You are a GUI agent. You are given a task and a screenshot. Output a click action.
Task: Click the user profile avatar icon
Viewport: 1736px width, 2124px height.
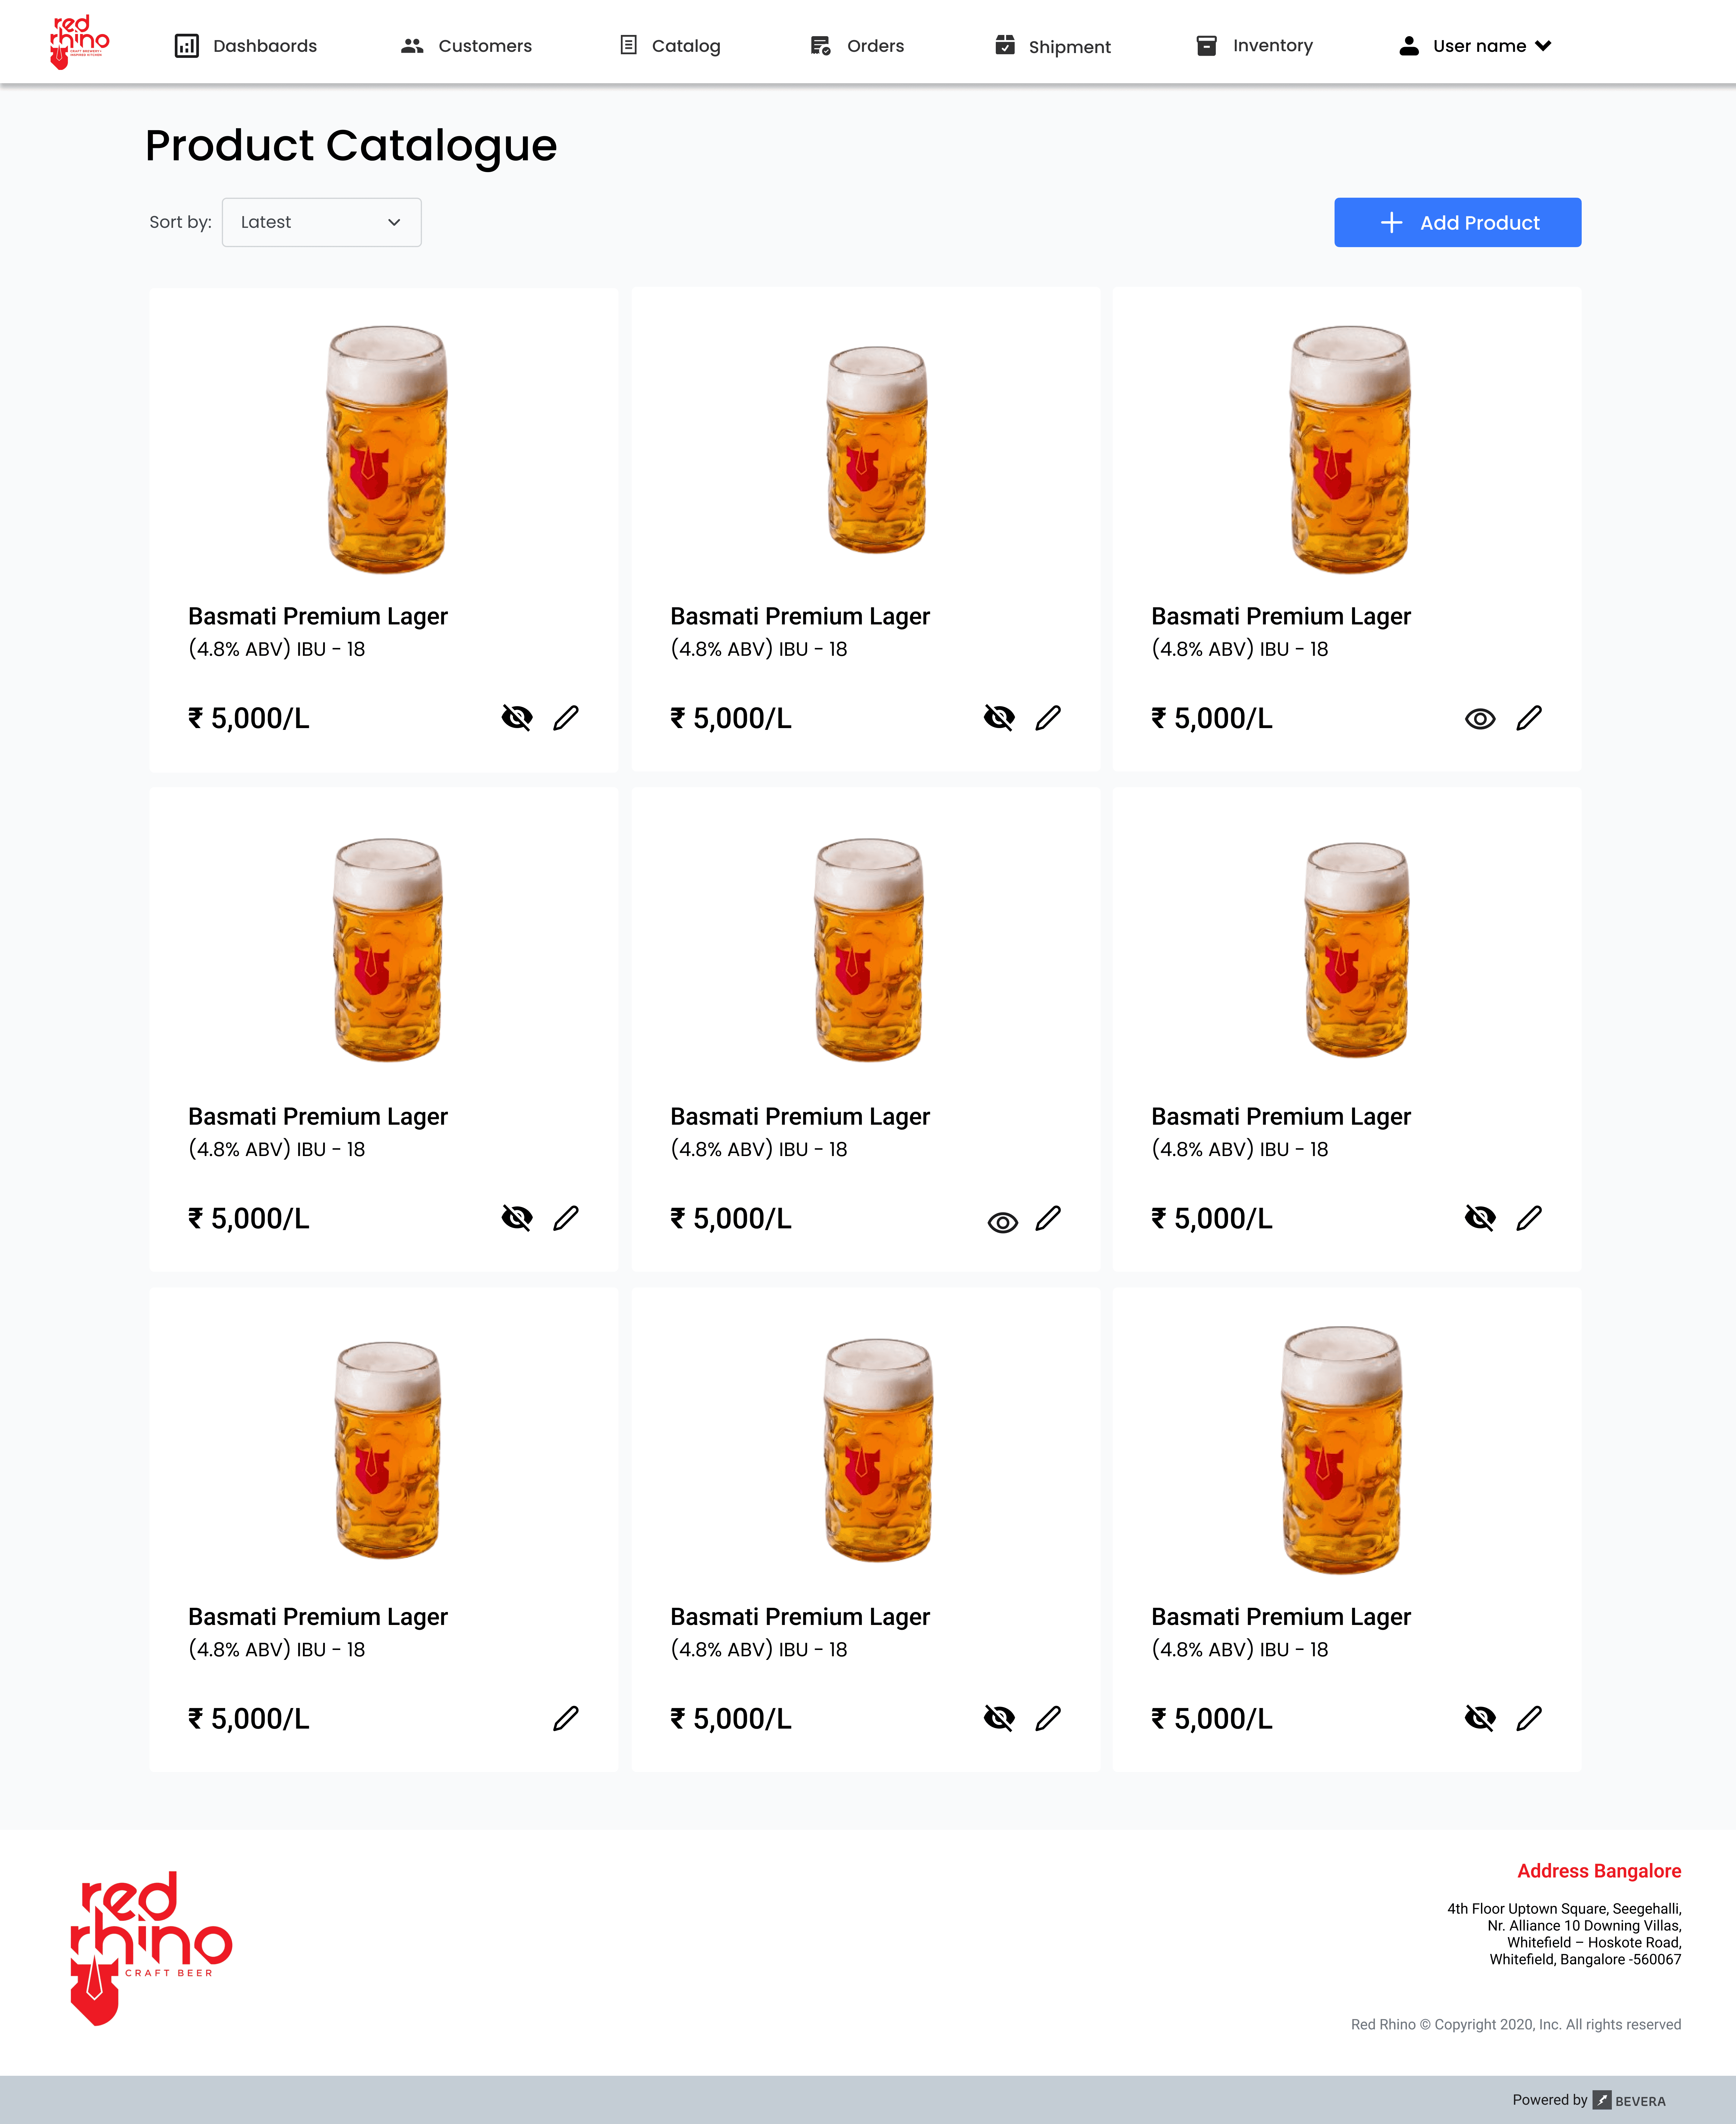click(x=1409, y=46)
